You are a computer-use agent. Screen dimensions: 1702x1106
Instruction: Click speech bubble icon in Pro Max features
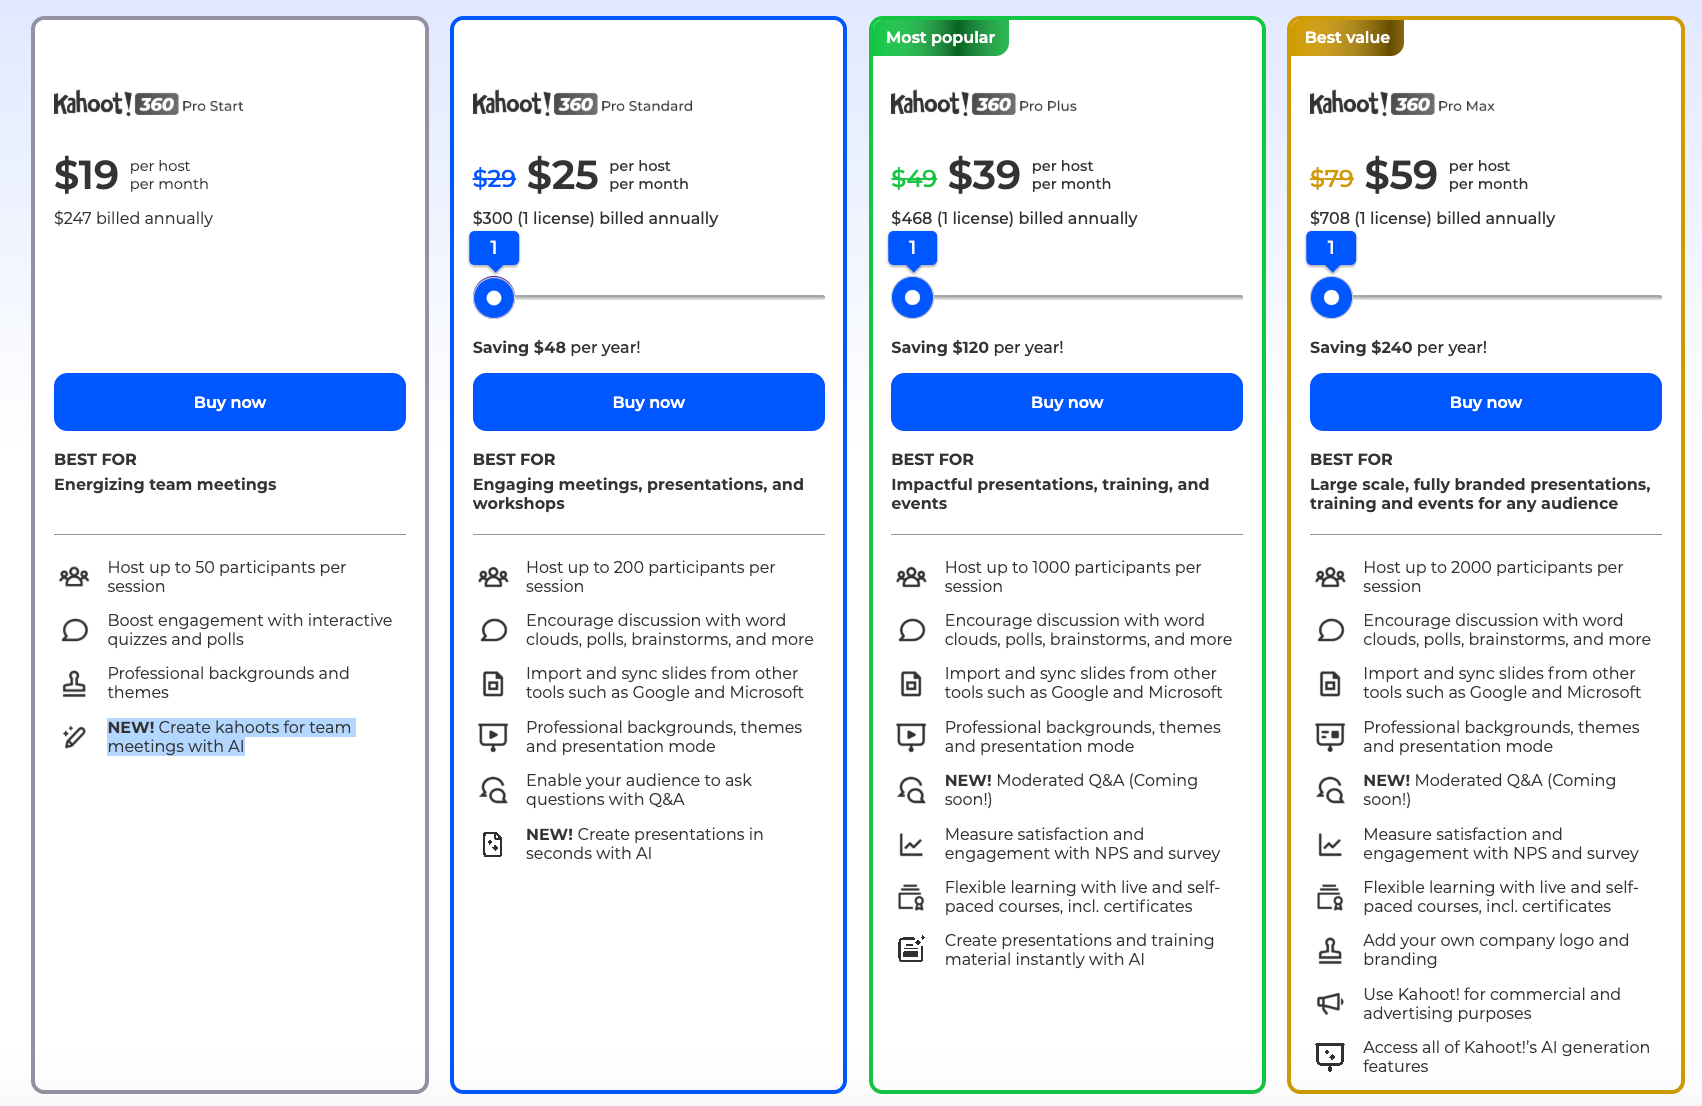pyautogui.click(x=1330, y=630)
